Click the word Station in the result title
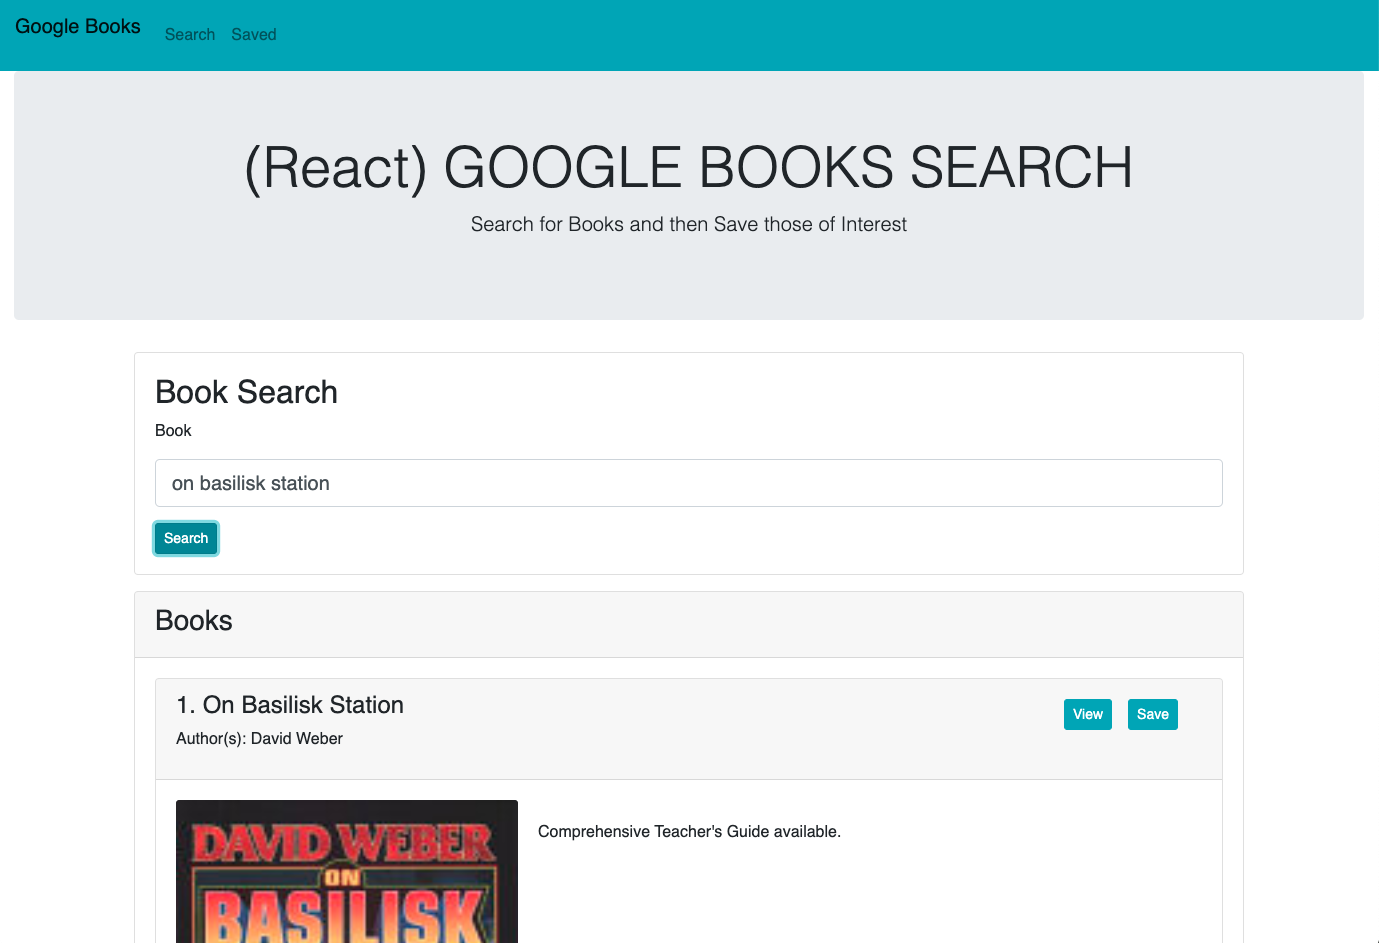The image size is (1379, 943). tap(366, 705)
